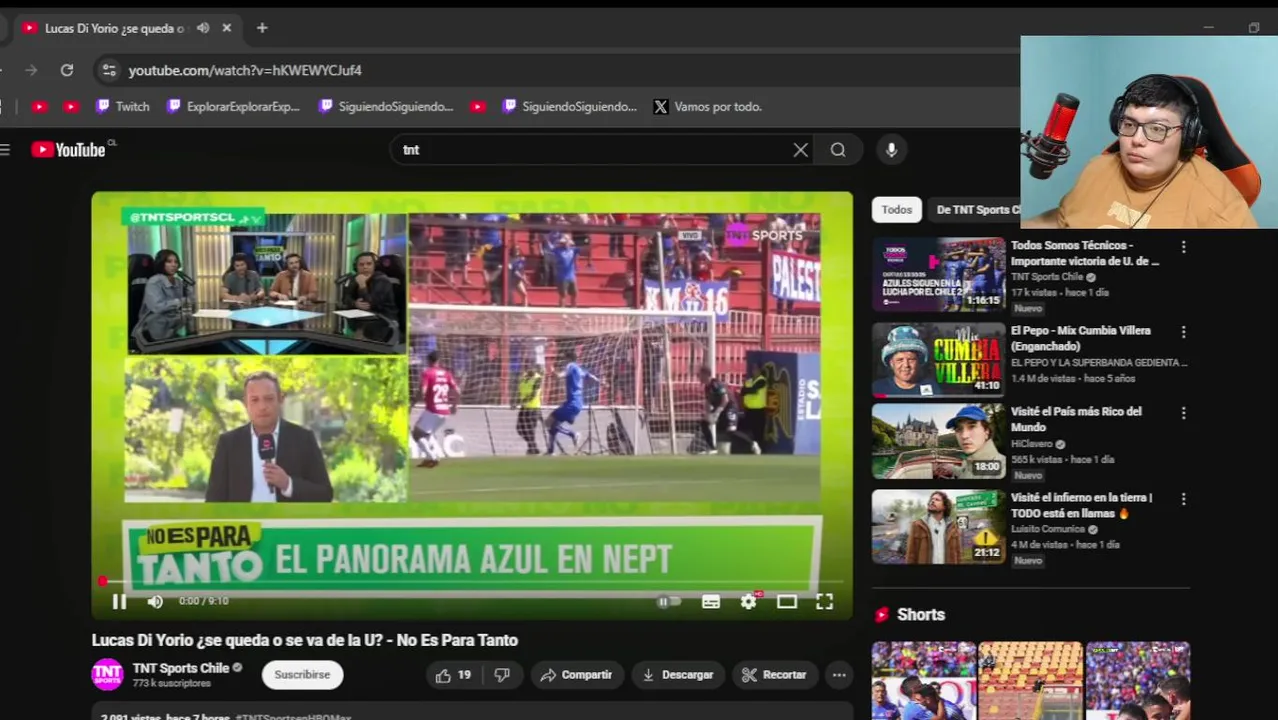Open the SiguiendoSiguiendo bookmark before Vamos por todo

click(569, 106)
